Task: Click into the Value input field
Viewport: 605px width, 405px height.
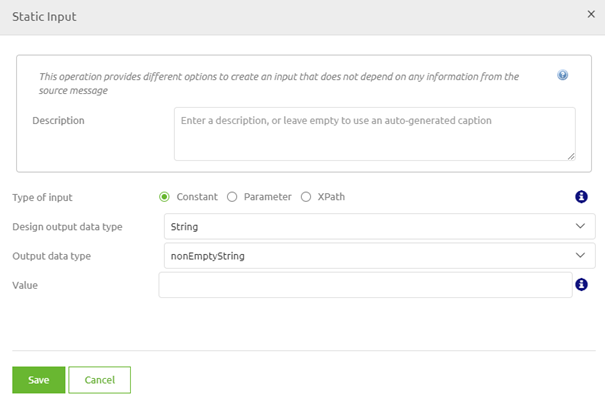Action: 365,285
